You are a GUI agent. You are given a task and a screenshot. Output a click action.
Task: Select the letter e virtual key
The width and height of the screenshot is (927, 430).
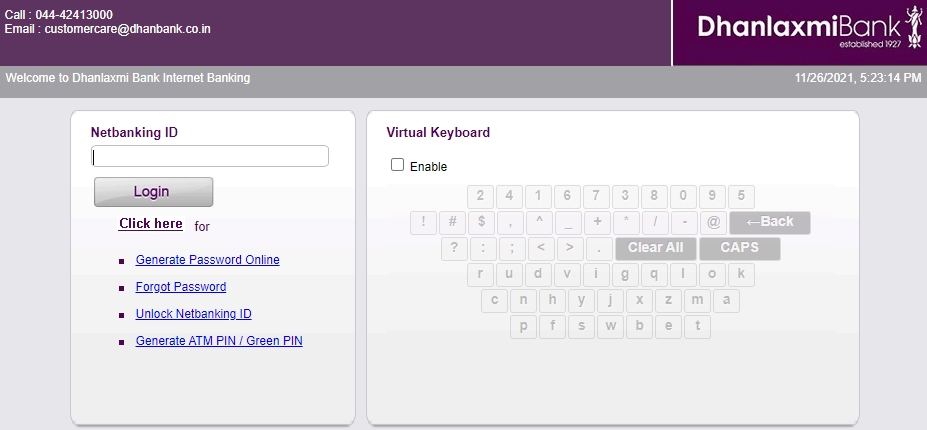[668, 327]
